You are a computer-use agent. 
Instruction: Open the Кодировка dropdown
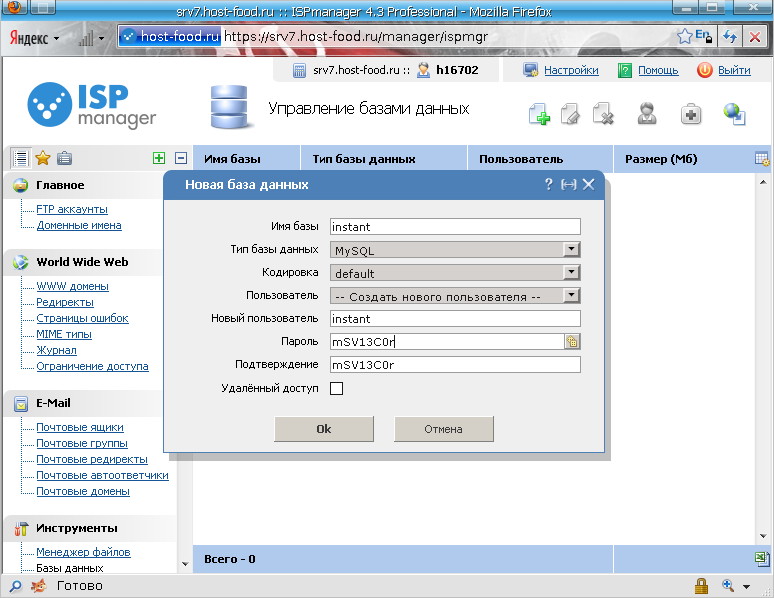571,272
